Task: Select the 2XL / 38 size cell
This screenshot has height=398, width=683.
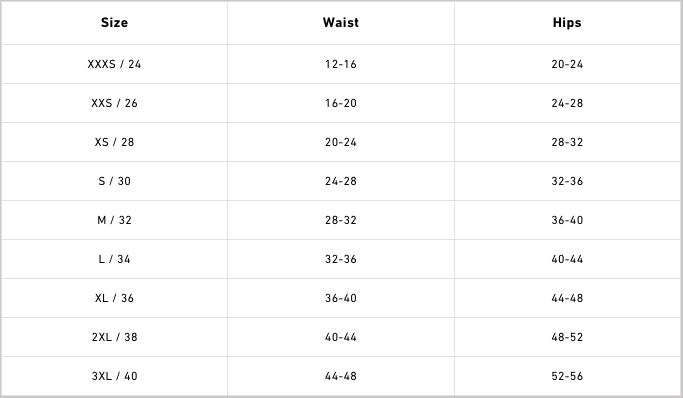Action: coord(114,337)
